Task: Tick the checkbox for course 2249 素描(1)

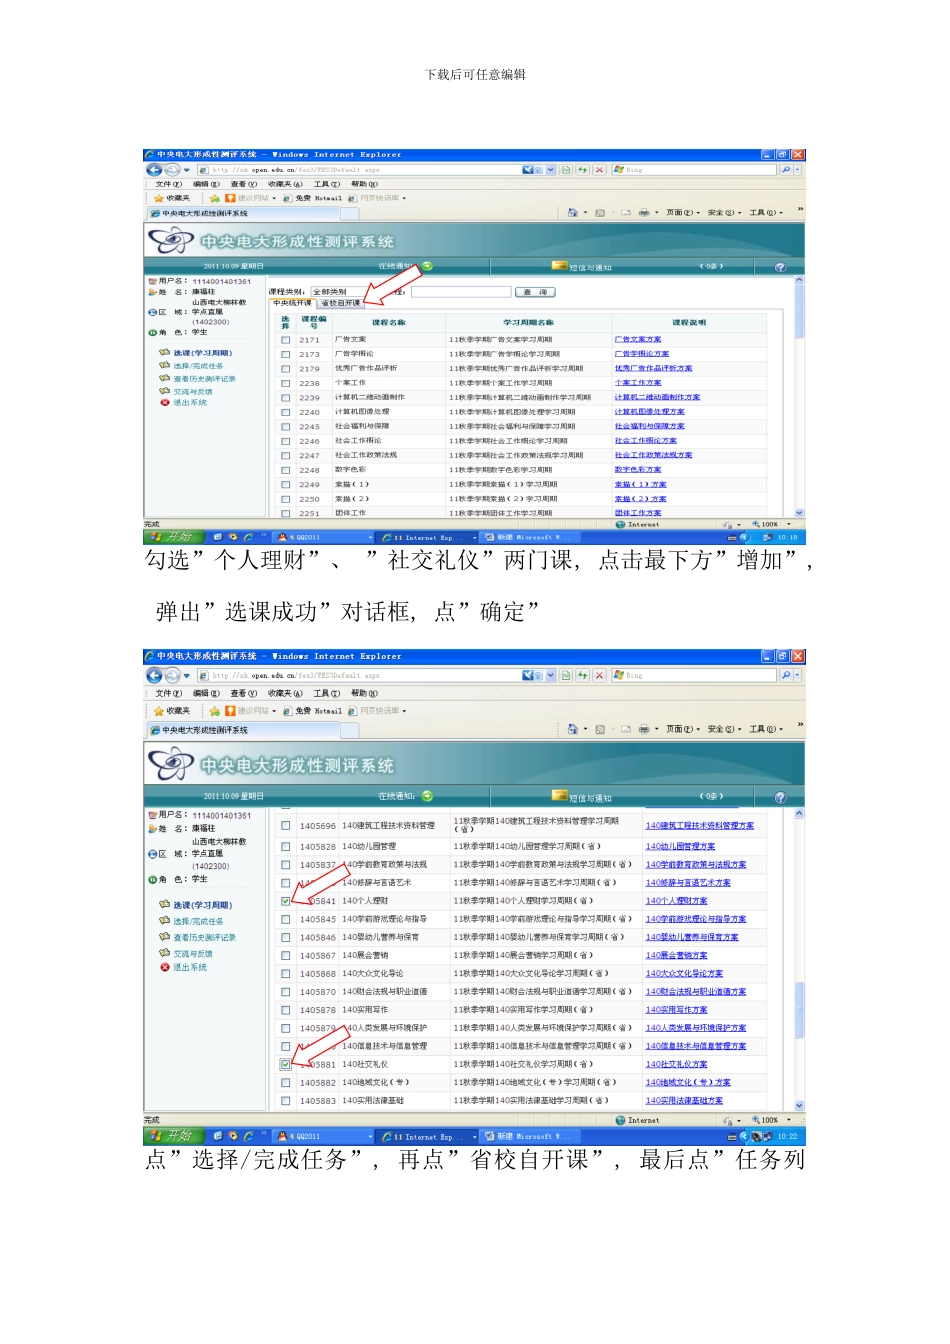Action: (x=286, y=484)
